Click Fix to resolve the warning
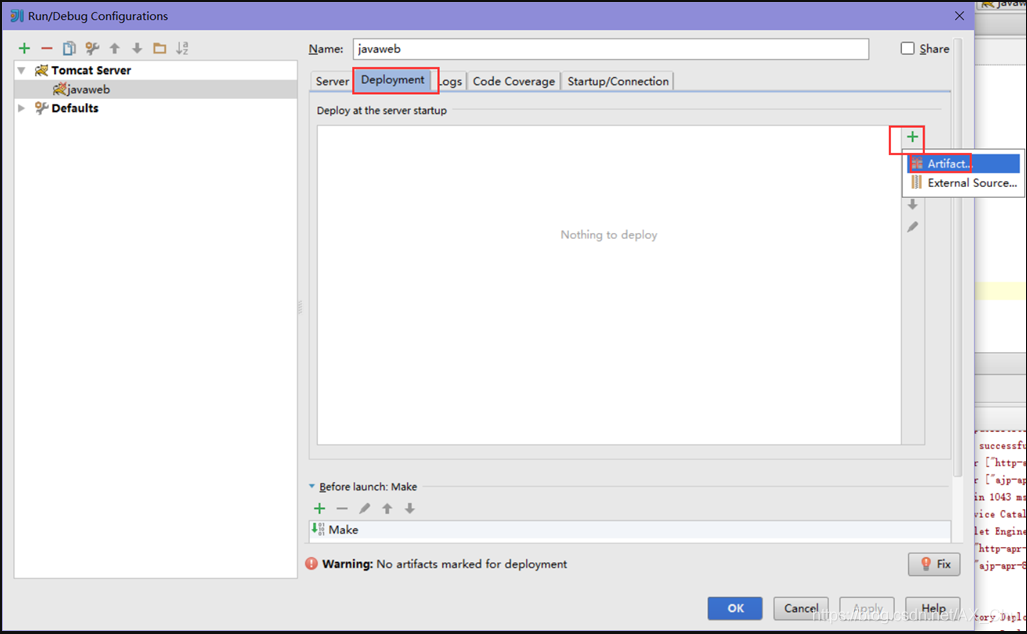Image resolution: width=1027 pixels, height=634 pixels. tap(934, 564)
